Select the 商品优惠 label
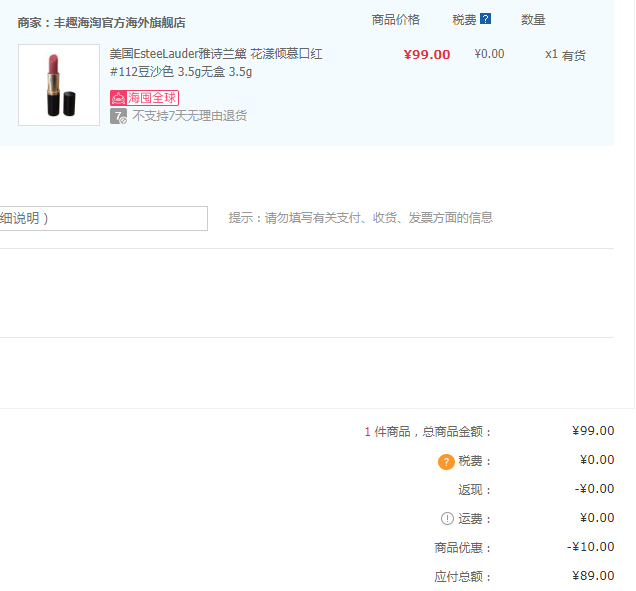Viewport: 636px width, 591px height. (x=462, y=548)
